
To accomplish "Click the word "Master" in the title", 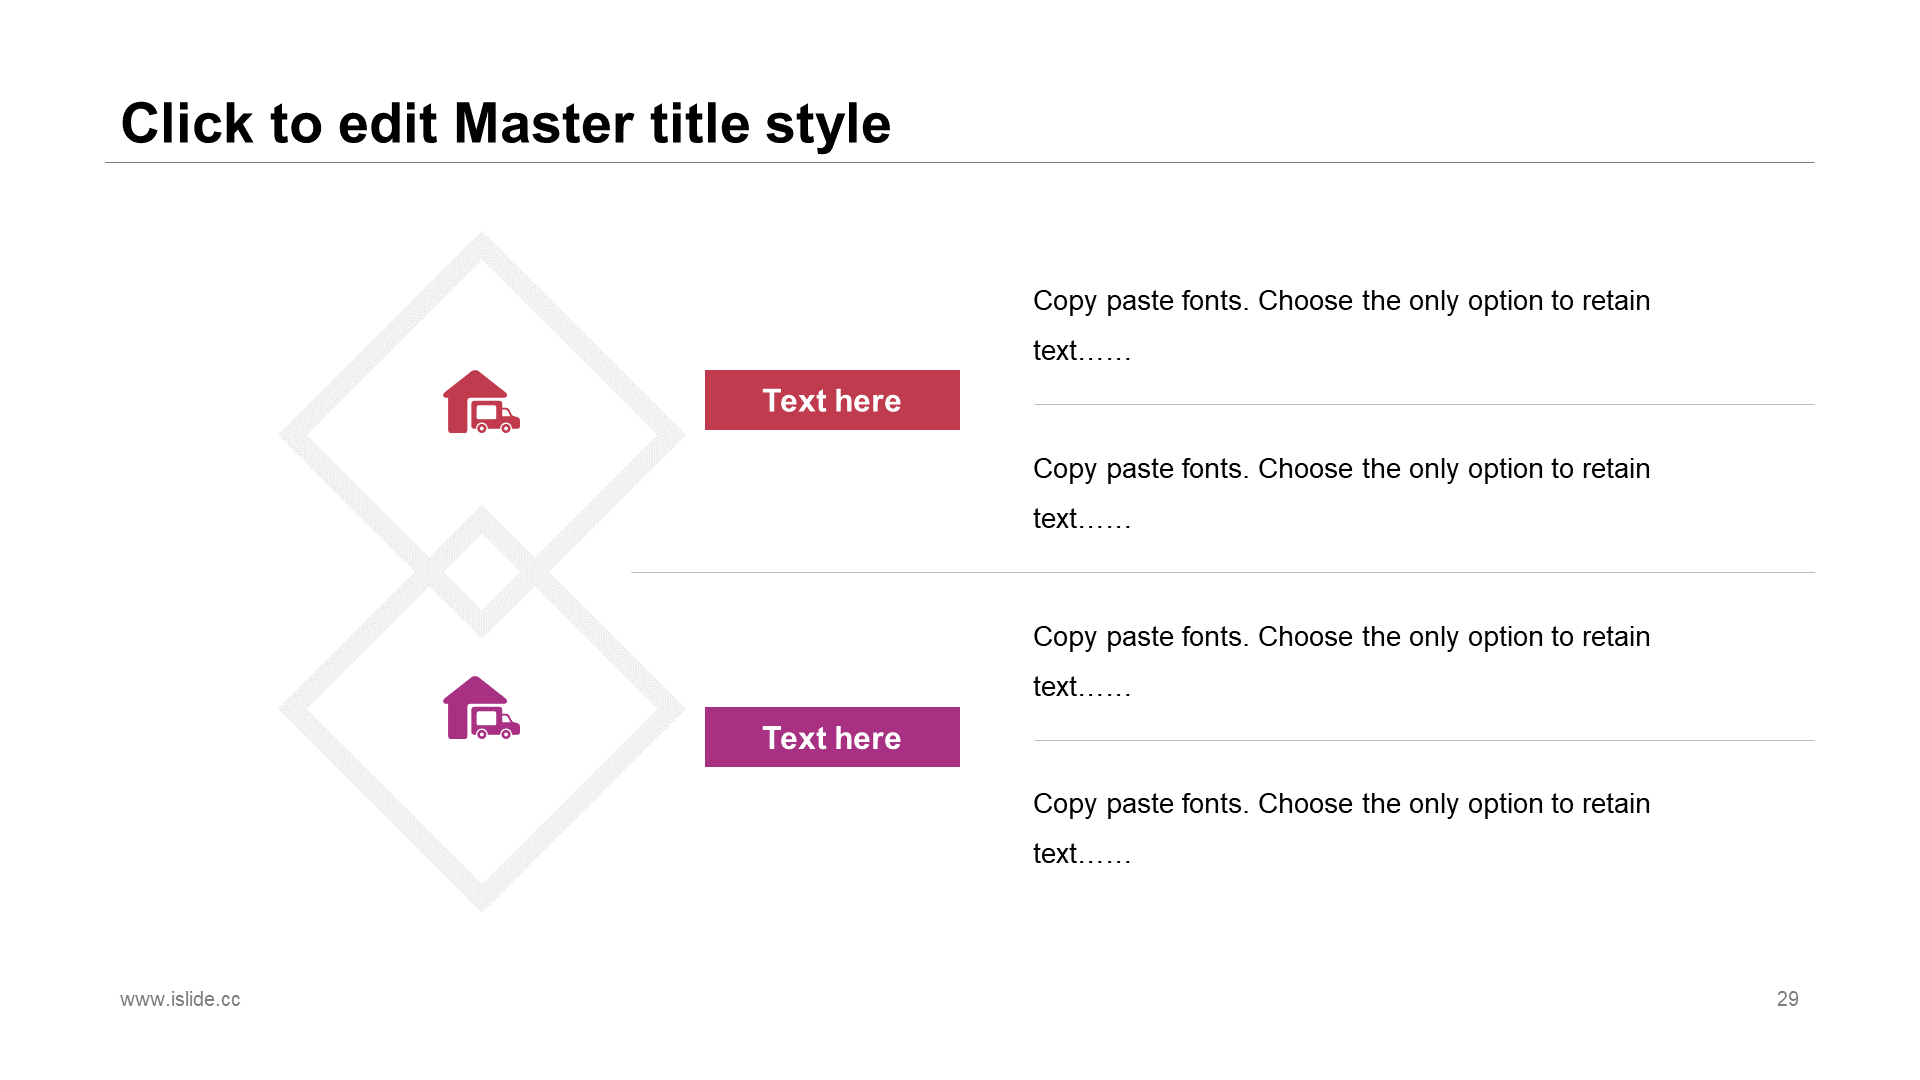I will (x=544, y=124).
